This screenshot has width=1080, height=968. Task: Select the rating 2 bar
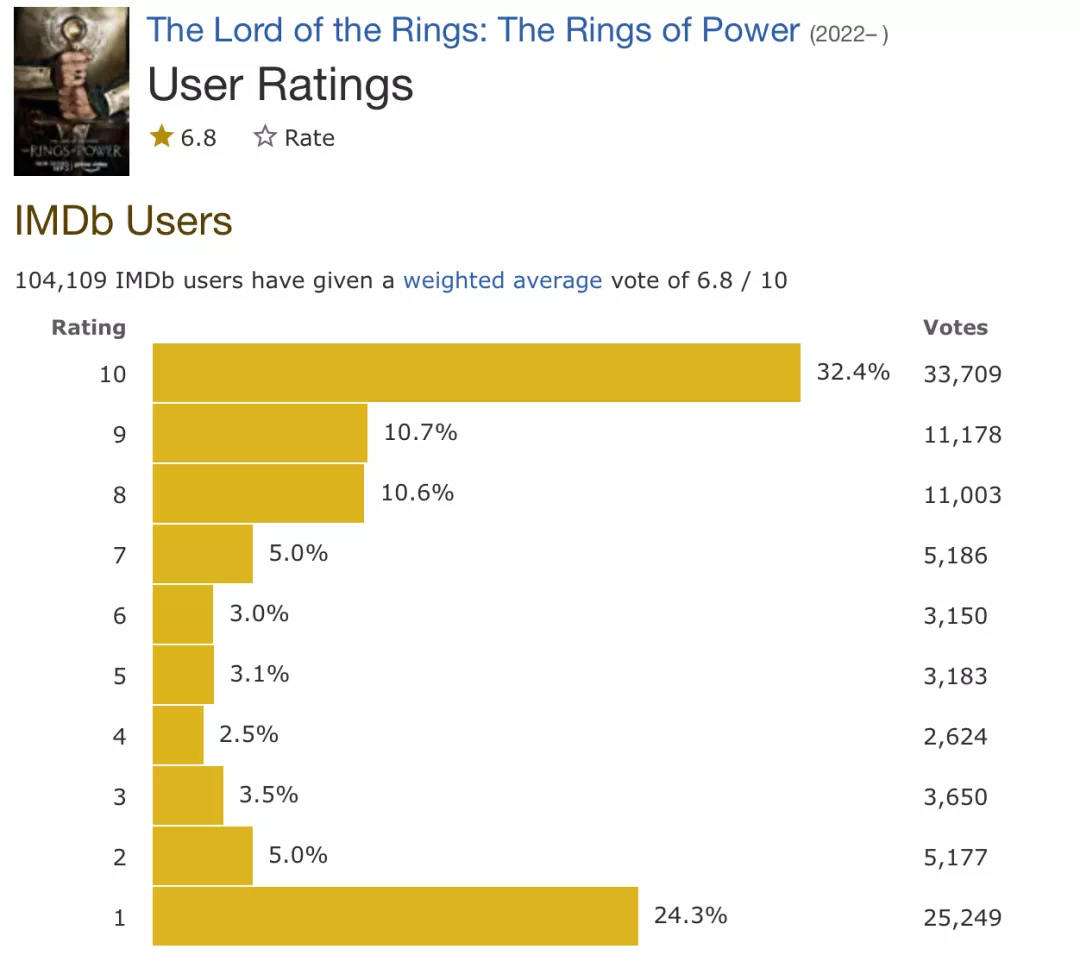pyautogui.click(x=202, y=856)
